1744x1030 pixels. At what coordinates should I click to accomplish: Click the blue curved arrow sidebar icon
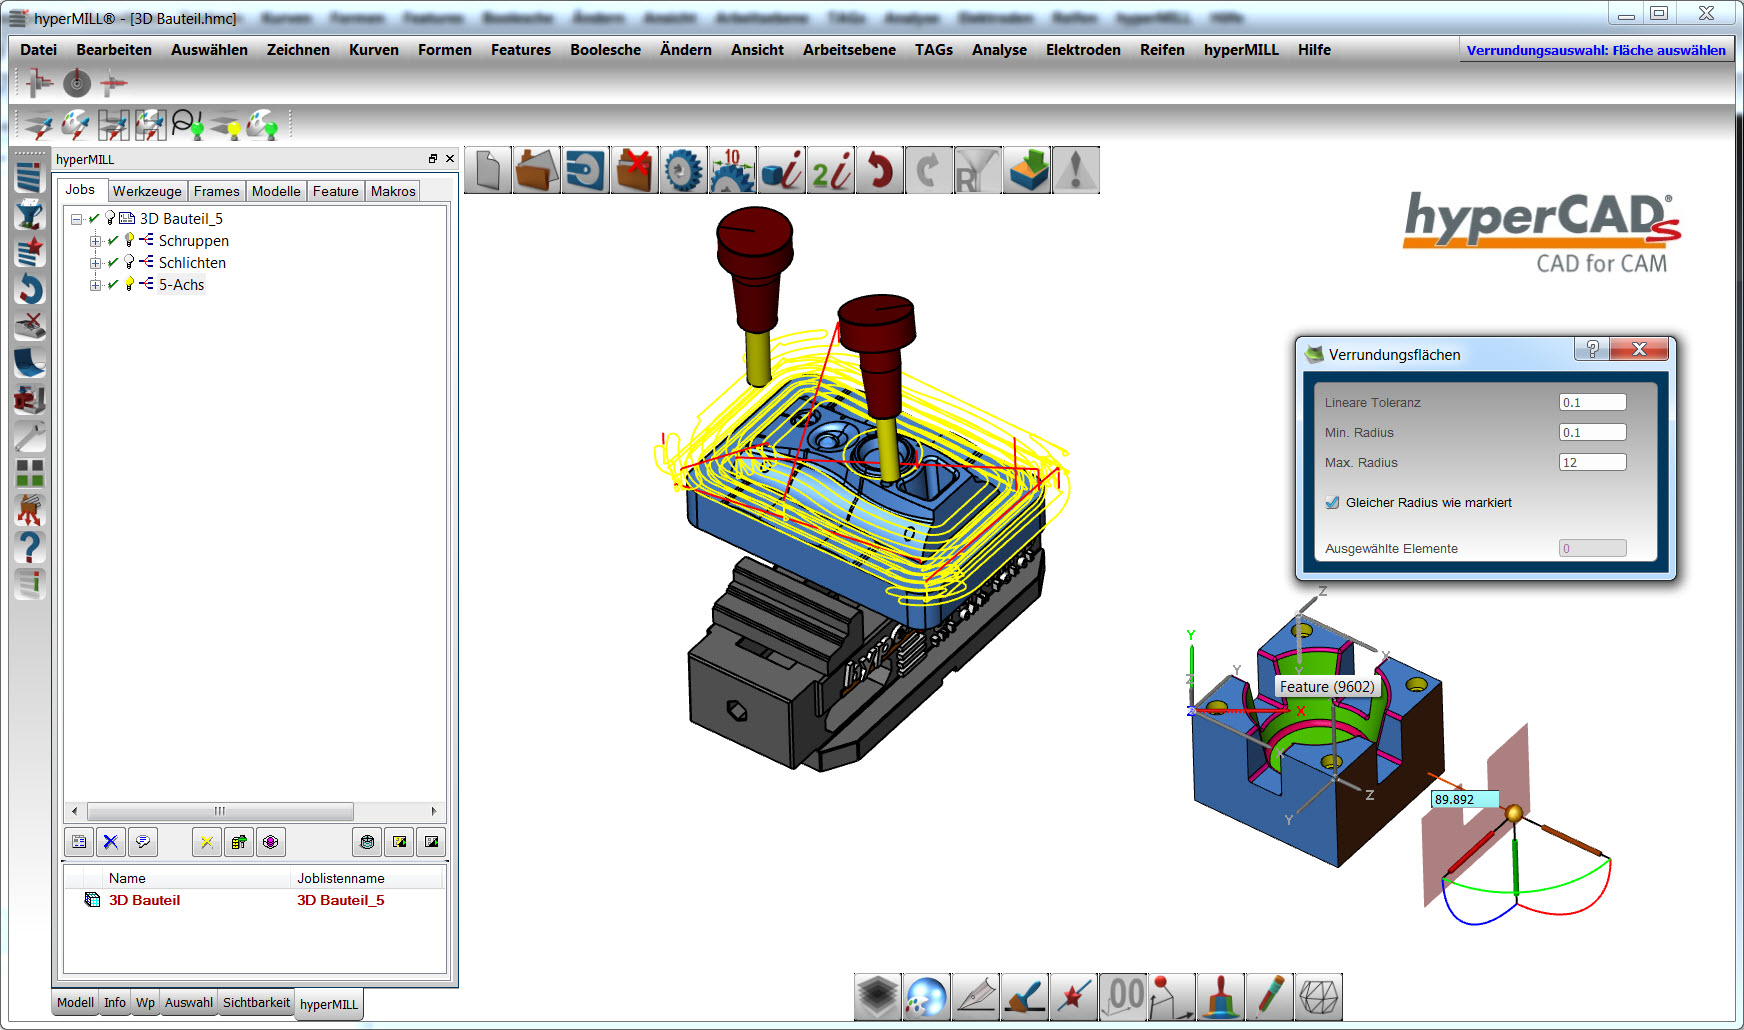coord(29,289)
